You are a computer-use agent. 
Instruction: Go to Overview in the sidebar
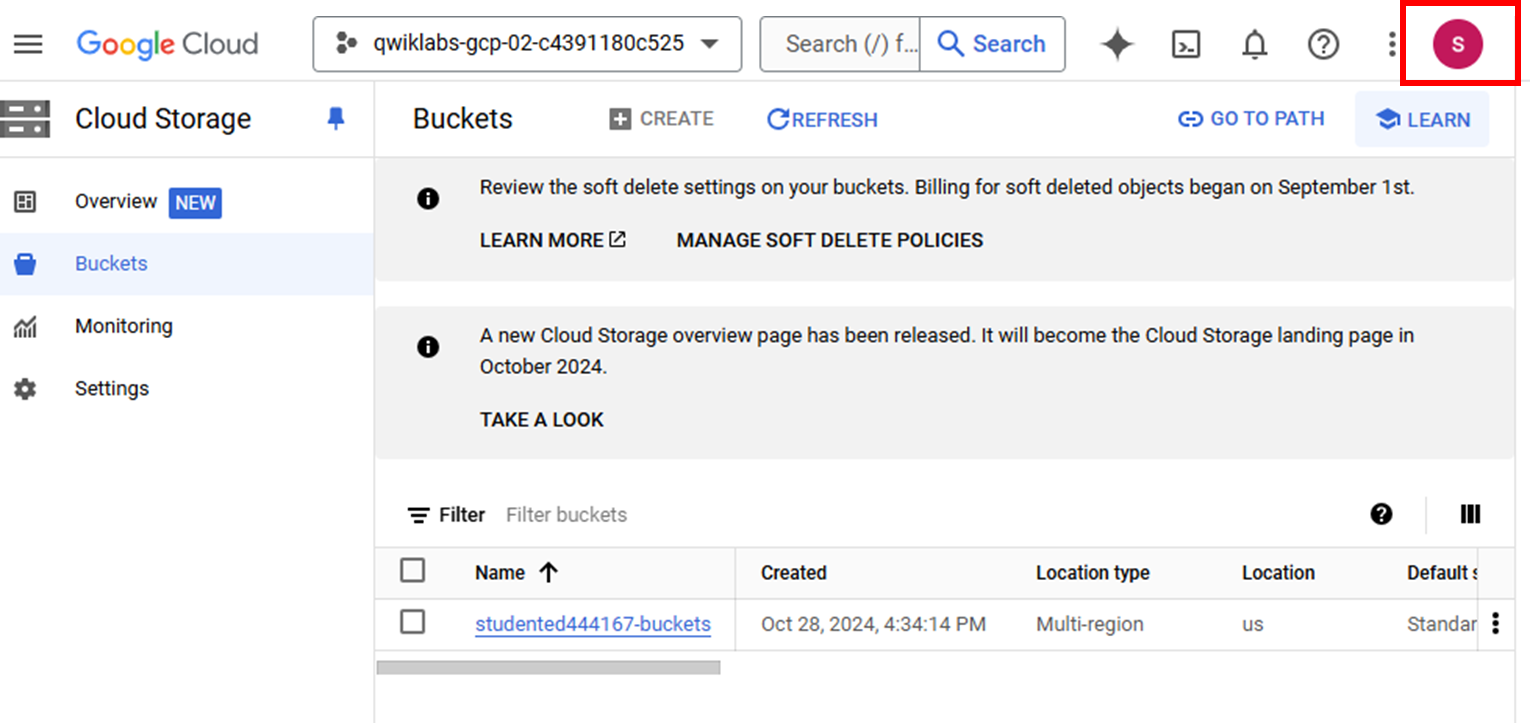pos(116,202)
